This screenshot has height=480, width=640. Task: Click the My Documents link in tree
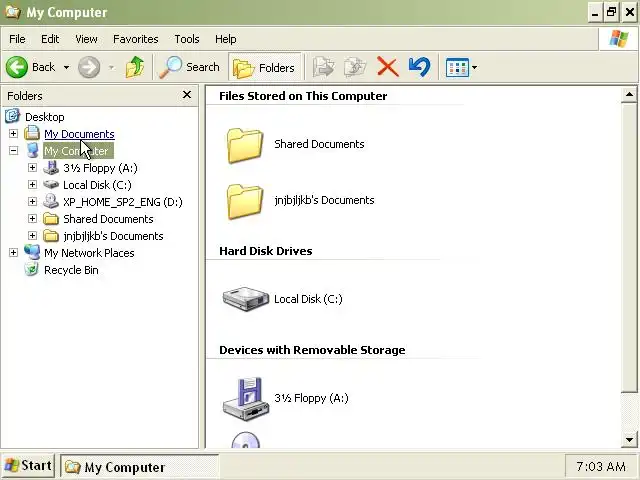pos(79,134)
